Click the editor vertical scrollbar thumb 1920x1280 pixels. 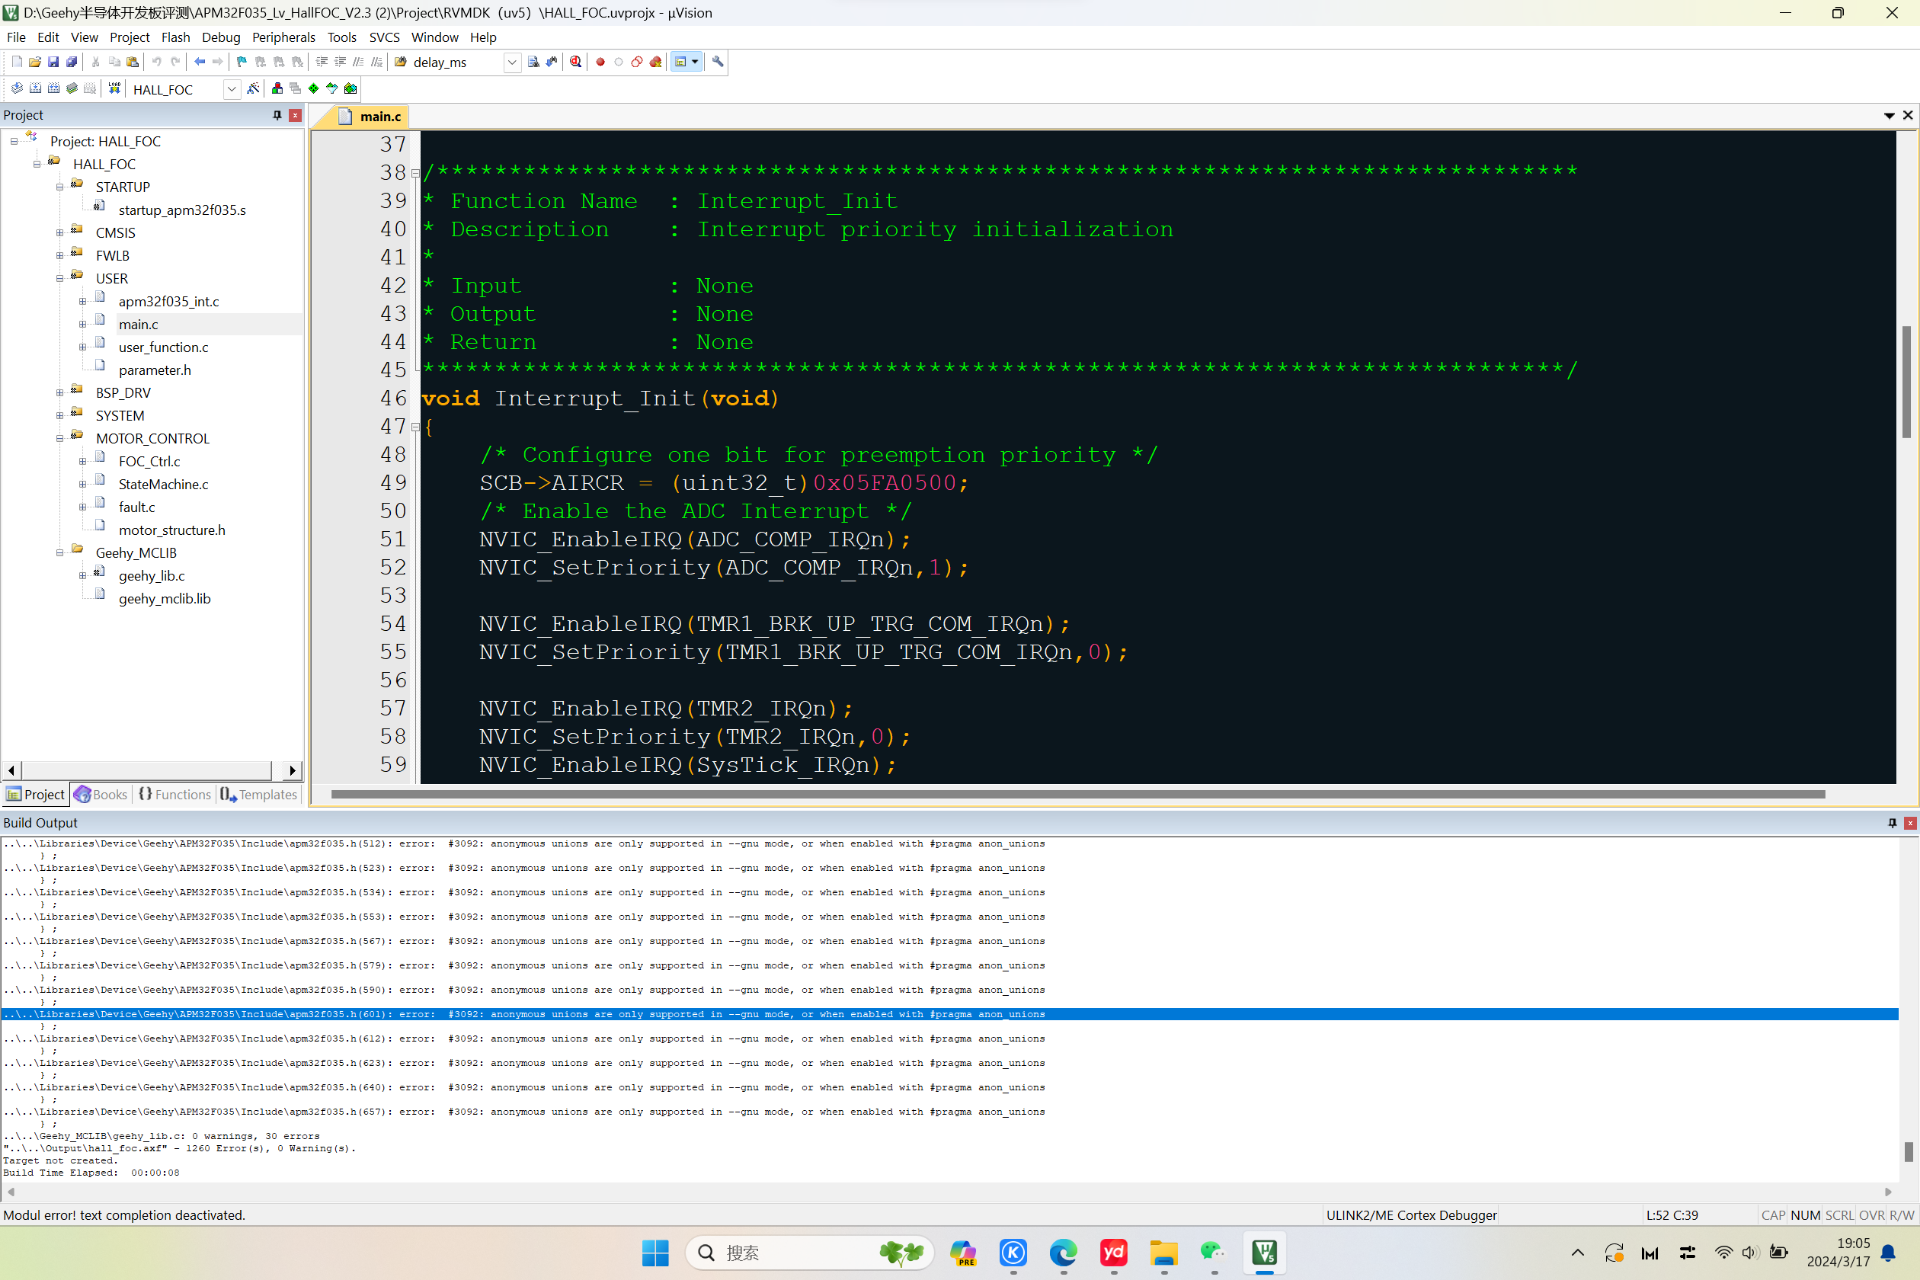[x=1907, y=382]
